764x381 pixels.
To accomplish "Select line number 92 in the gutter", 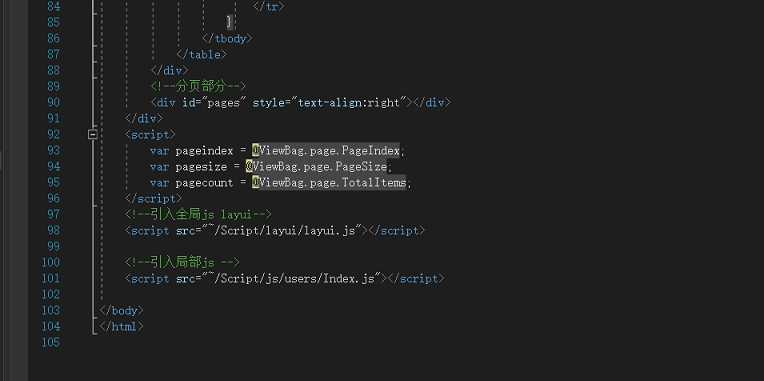I will (54, 134).
